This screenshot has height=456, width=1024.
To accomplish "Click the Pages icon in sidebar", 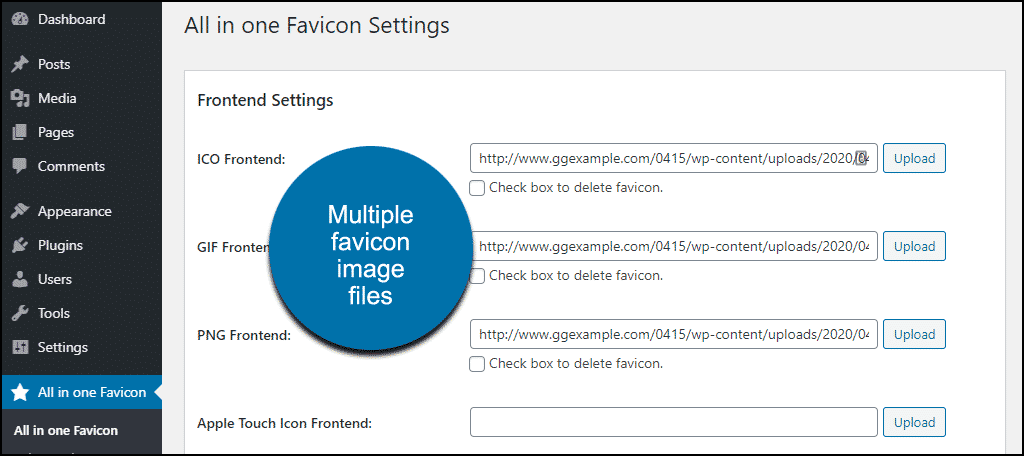I will tap(20, 133).
